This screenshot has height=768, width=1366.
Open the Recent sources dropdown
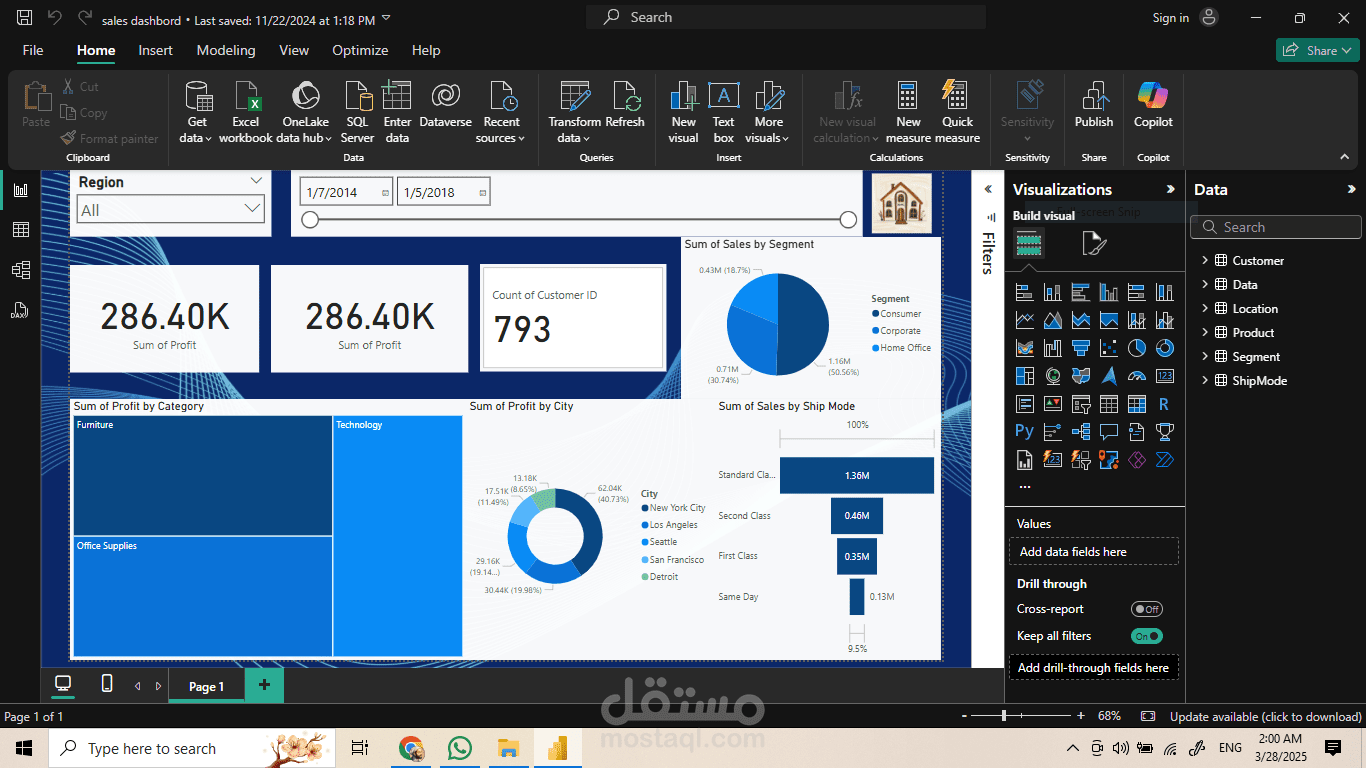501,112
